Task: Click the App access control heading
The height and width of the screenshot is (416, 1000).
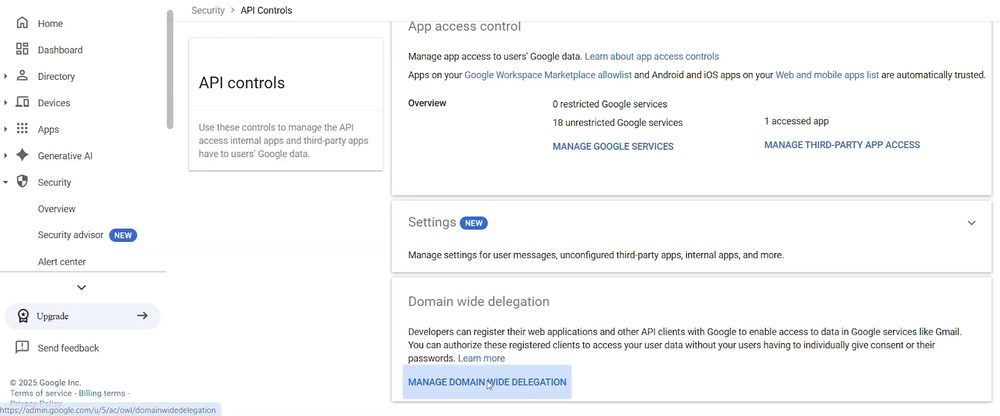Action: click(464, 26)
